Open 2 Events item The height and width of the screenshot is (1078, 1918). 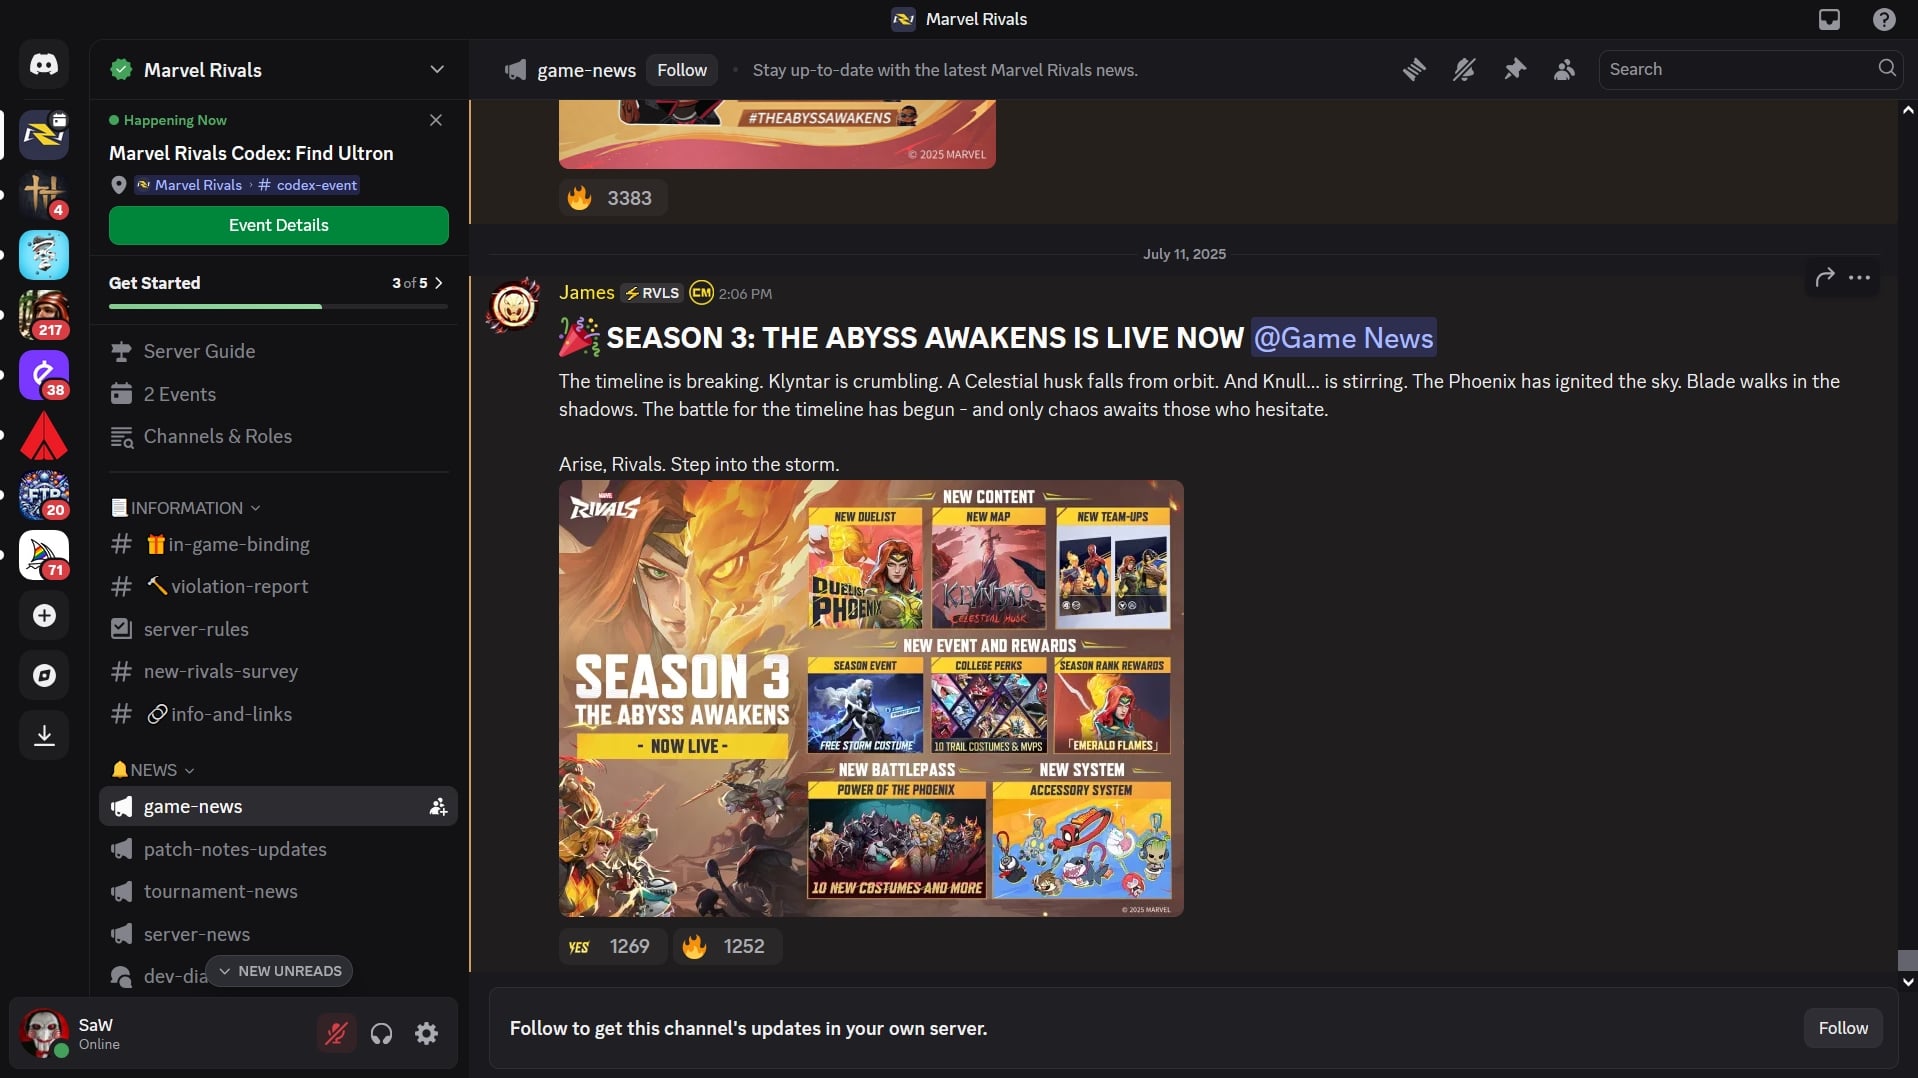tap(279, 394)
